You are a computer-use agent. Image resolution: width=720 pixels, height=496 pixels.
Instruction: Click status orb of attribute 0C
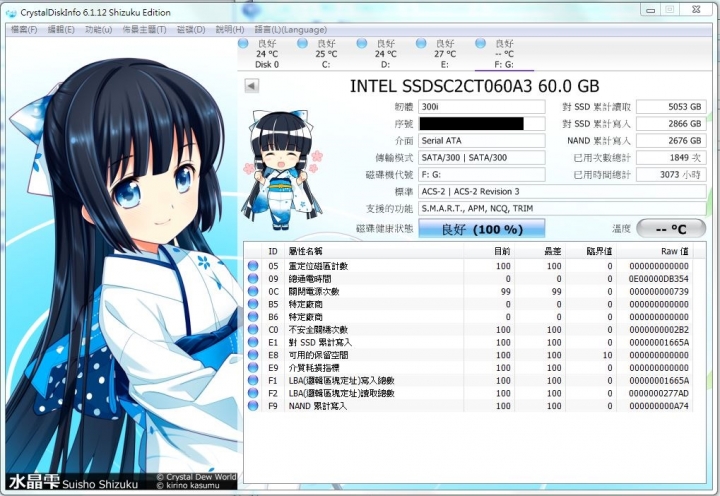click(253, 291)
